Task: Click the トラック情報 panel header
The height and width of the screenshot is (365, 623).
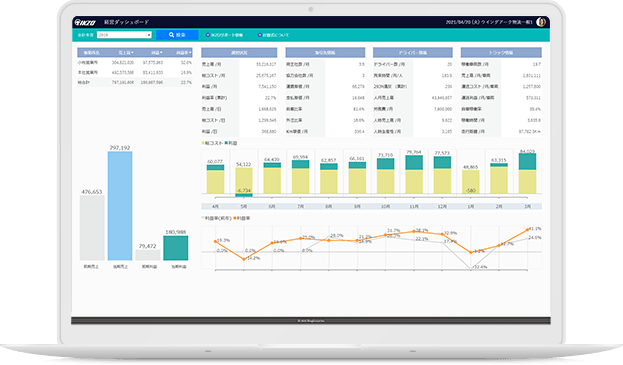Action: coord(501,52)
